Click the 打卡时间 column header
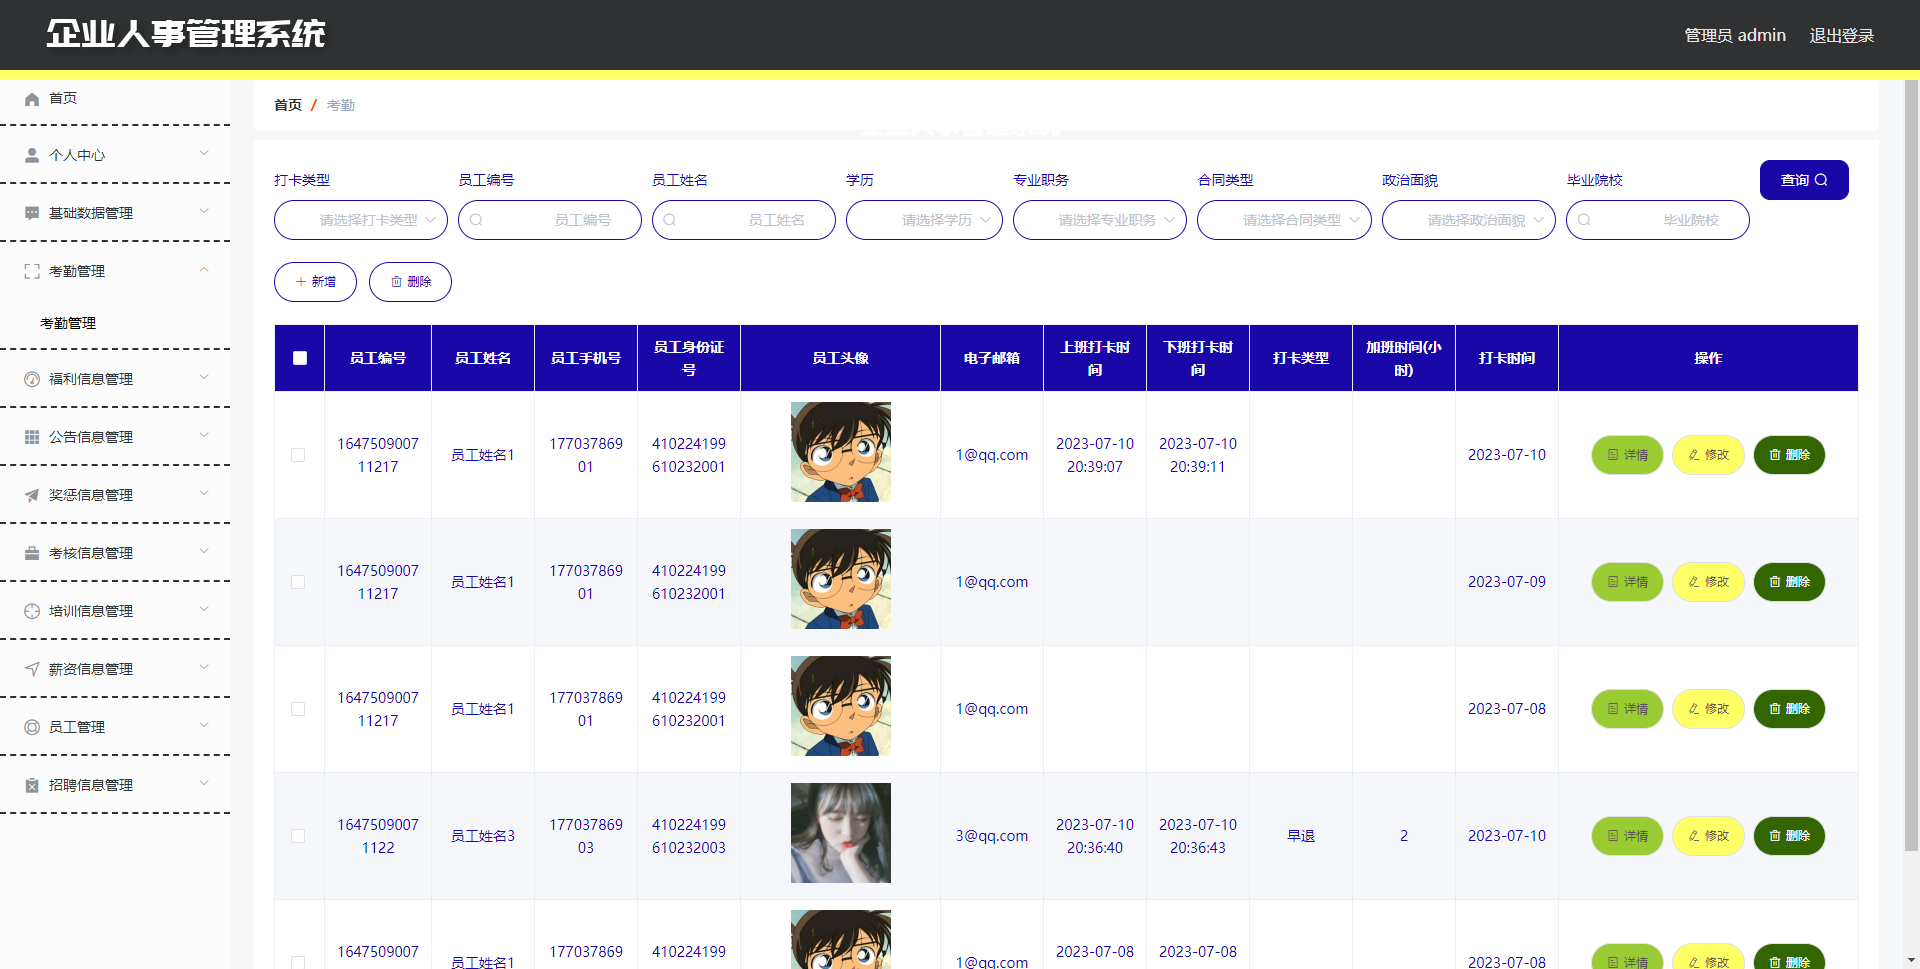This screenshot has height=969, width=1920. point(1507,358)
